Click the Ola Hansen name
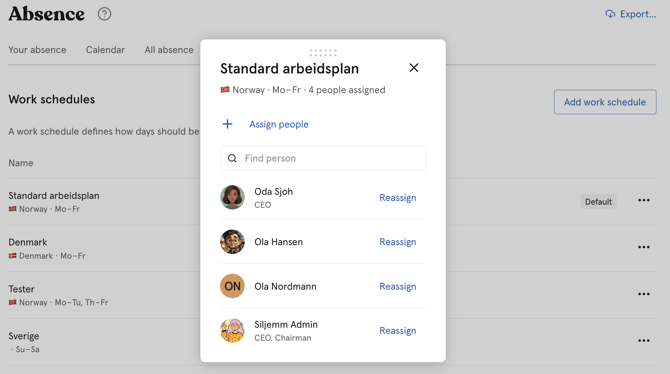The width and height of the screenshot is (670, 374). pos(279,242)
